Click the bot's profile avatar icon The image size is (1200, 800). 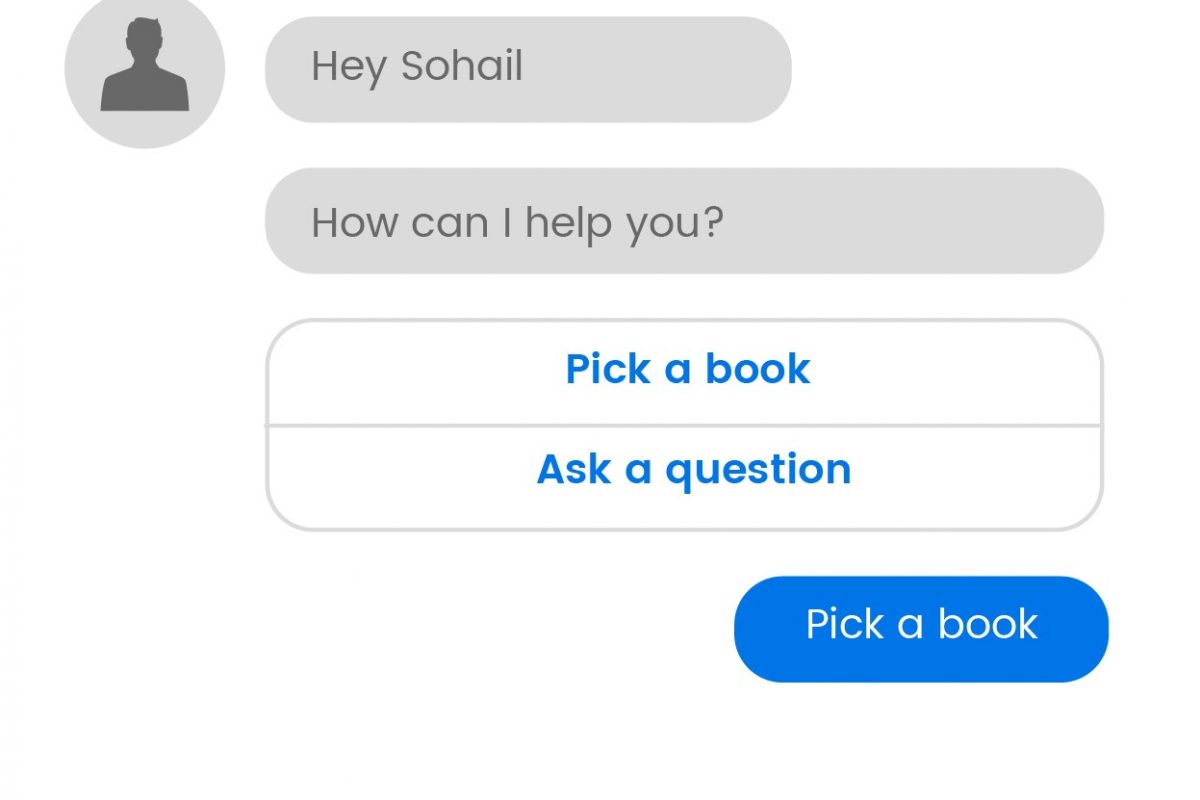[145, 69]
